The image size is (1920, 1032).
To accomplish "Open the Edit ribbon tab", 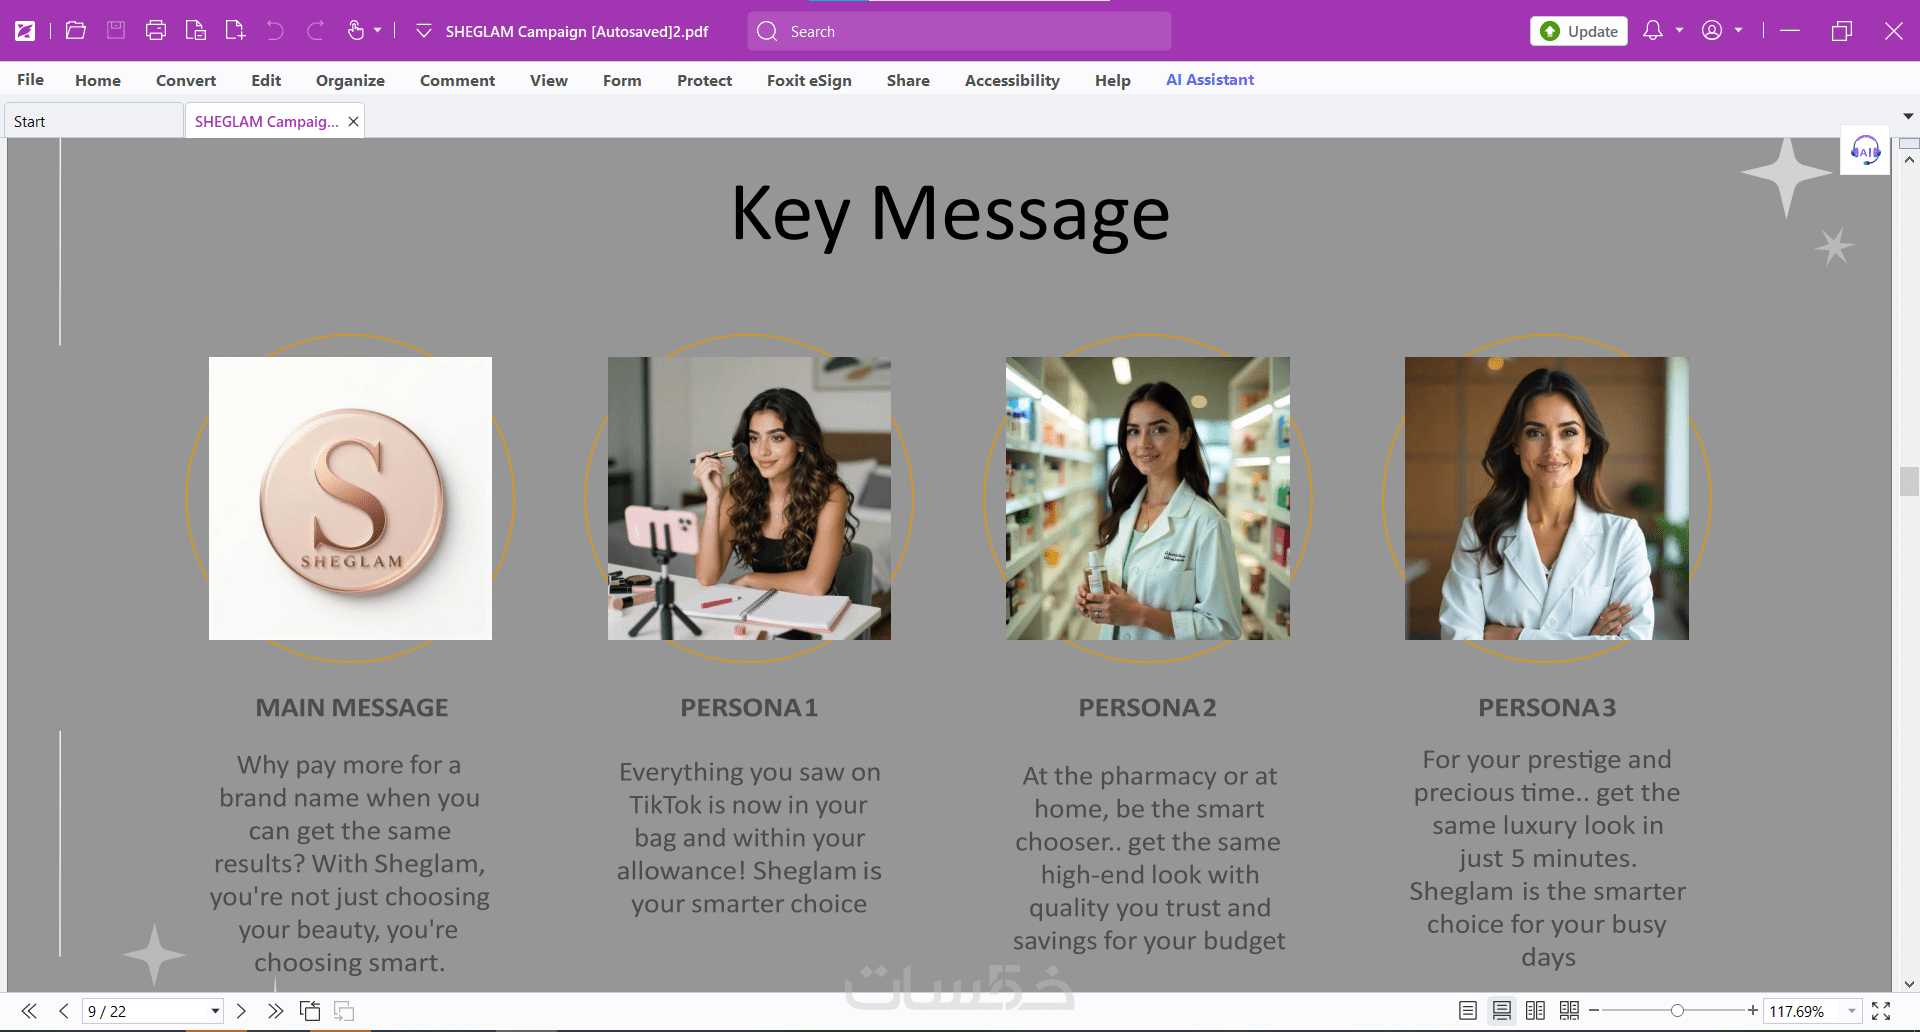I will coord(266,80).
